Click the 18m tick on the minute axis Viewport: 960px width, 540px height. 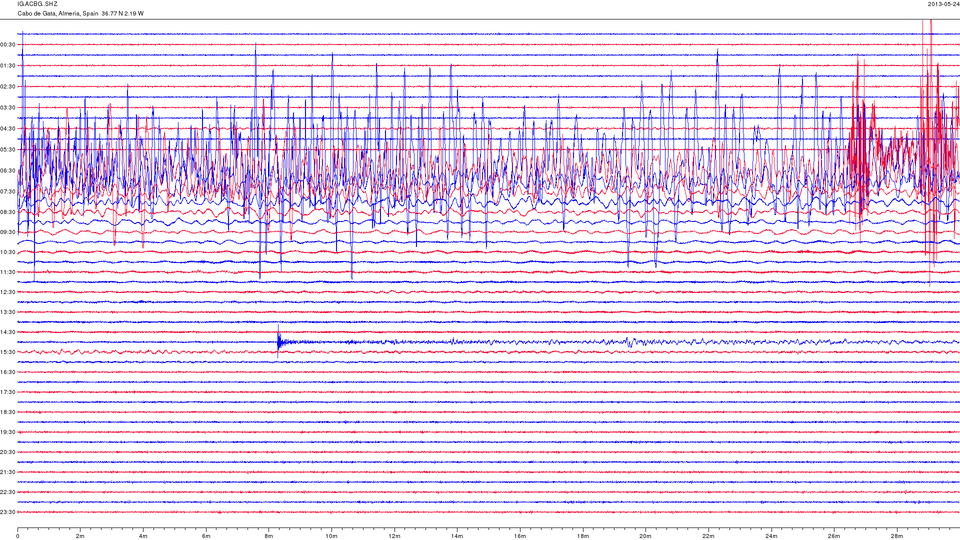point(582,536)
